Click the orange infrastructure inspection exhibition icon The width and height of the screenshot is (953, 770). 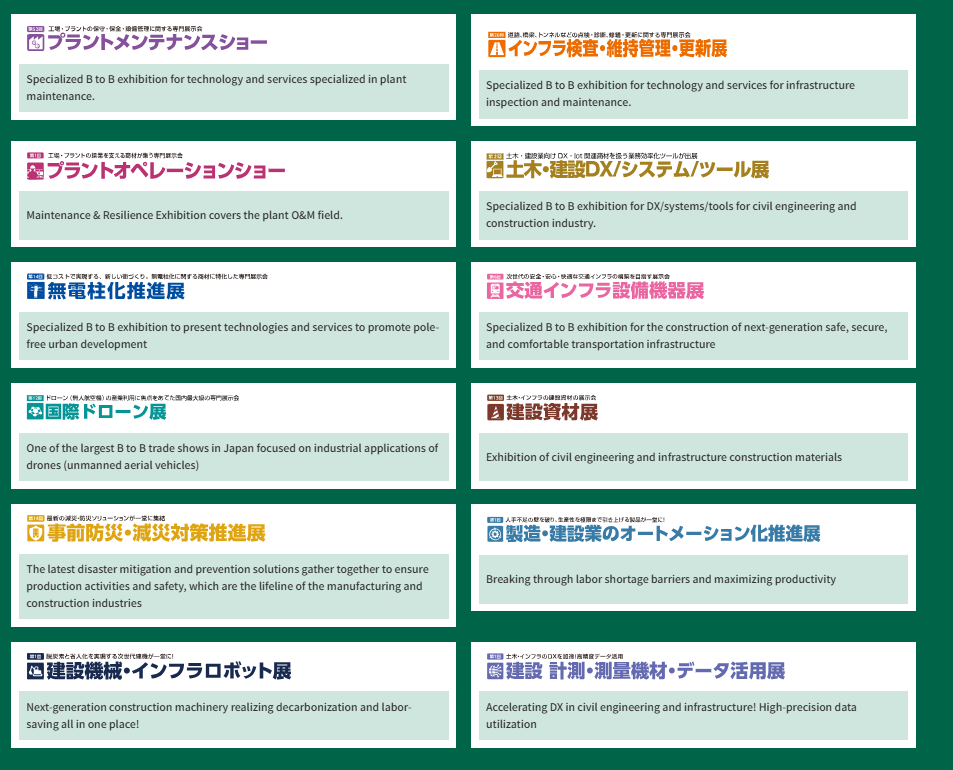click(495, 48)
